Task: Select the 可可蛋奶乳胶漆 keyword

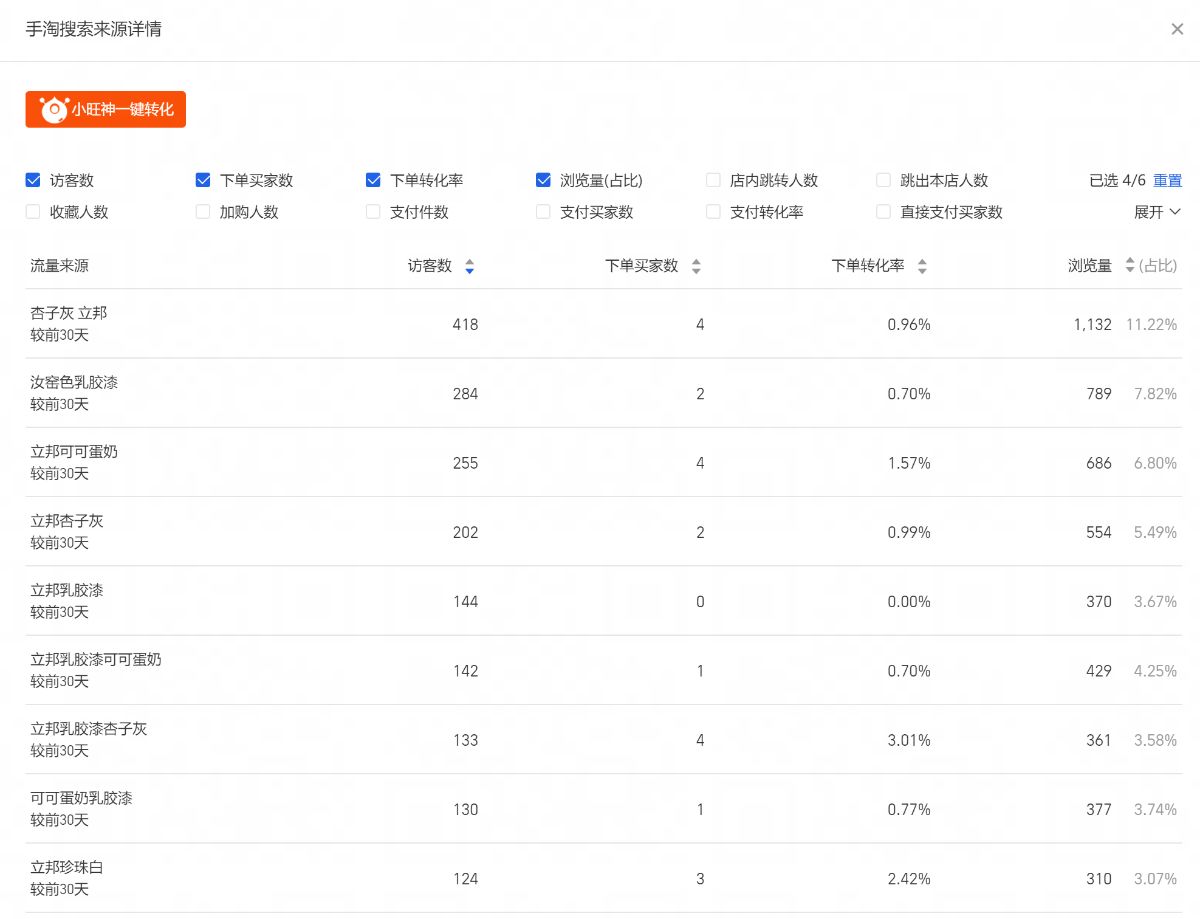Action: 81,798
